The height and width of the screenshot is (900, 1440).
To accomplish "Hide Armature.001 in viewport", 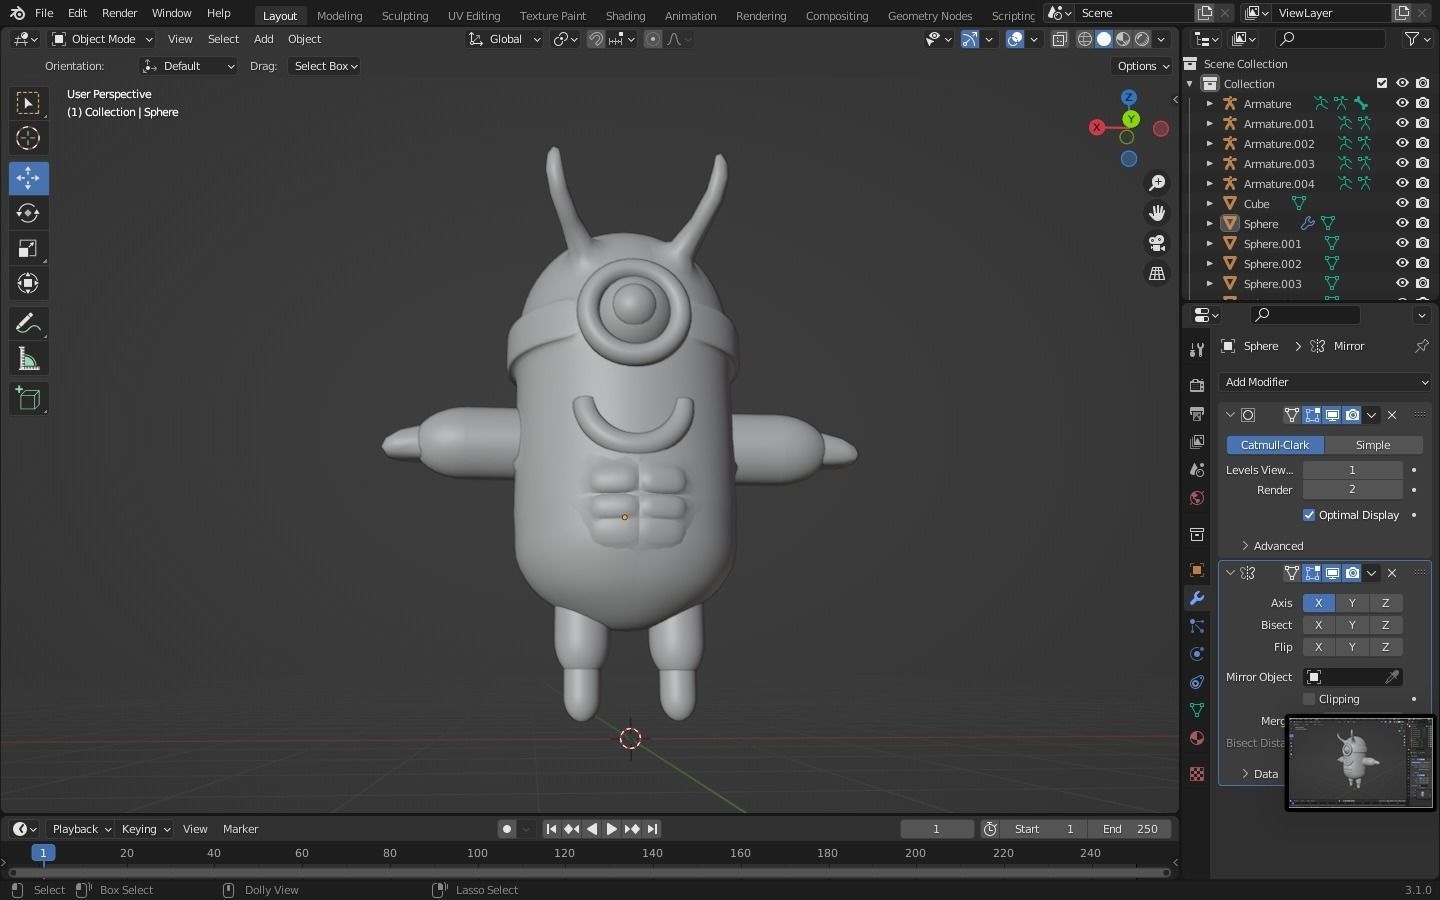I will click(x=1402, y=123).
